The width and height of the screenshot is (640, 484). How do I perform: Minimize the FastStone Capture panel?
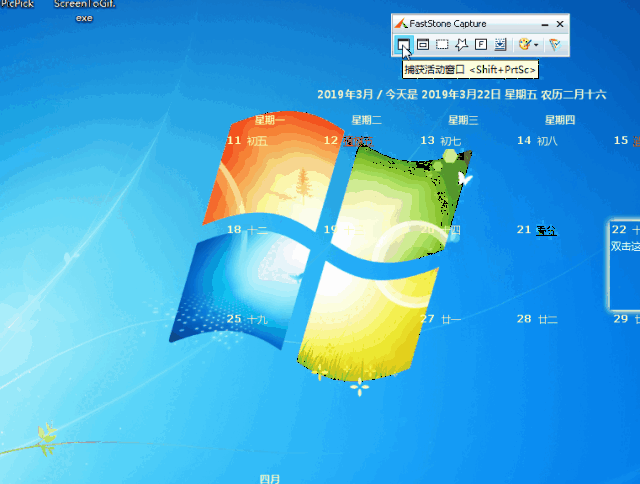(544, 24)
